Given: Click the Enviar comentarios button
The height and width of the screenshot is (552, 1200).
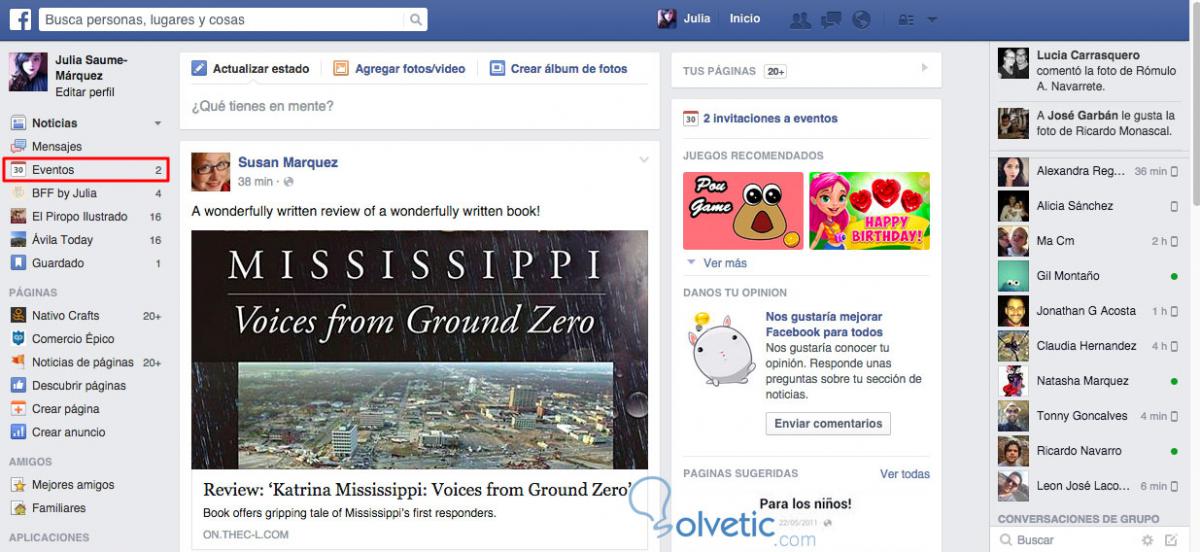Looking at the screenshot, I should pos(828,423).
